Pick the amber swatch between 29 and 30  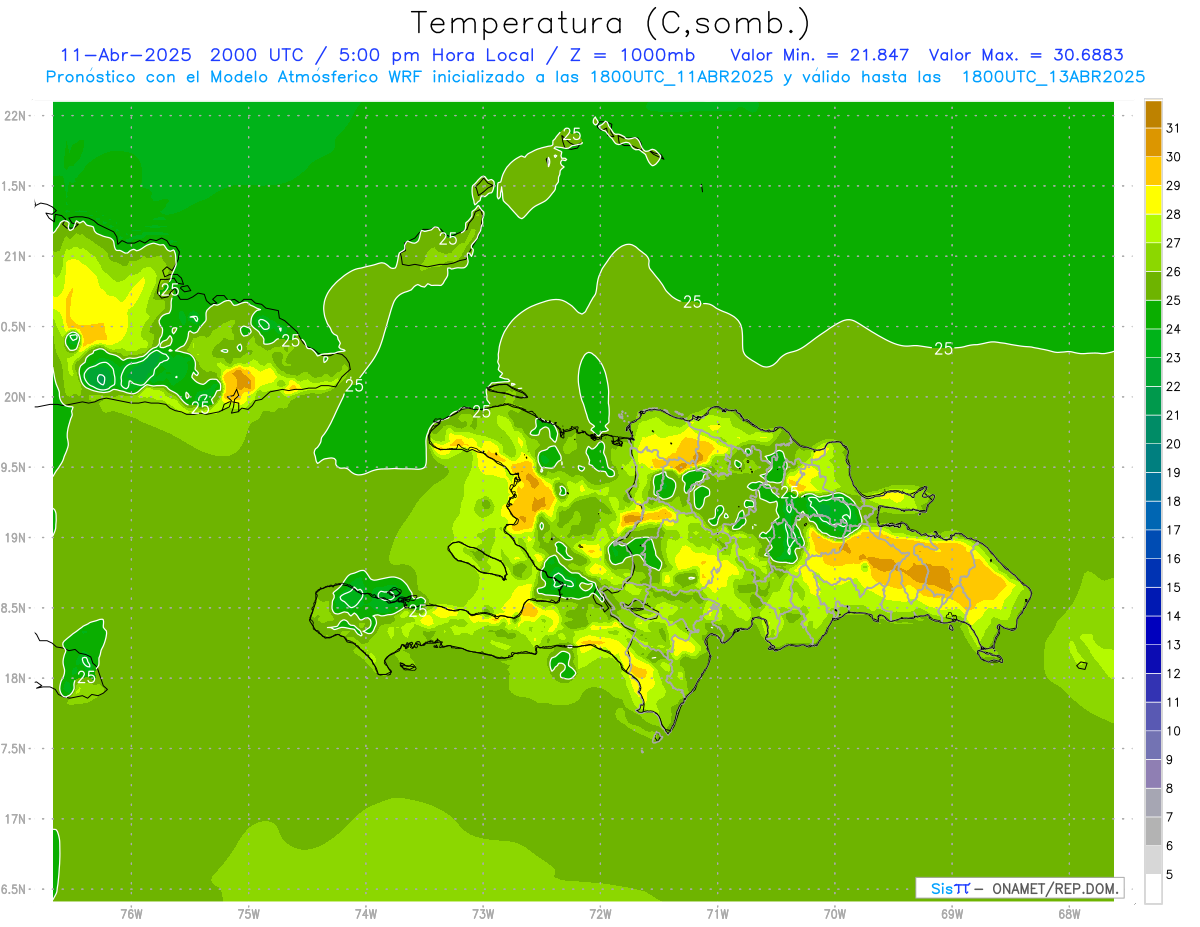point(1153,171)
